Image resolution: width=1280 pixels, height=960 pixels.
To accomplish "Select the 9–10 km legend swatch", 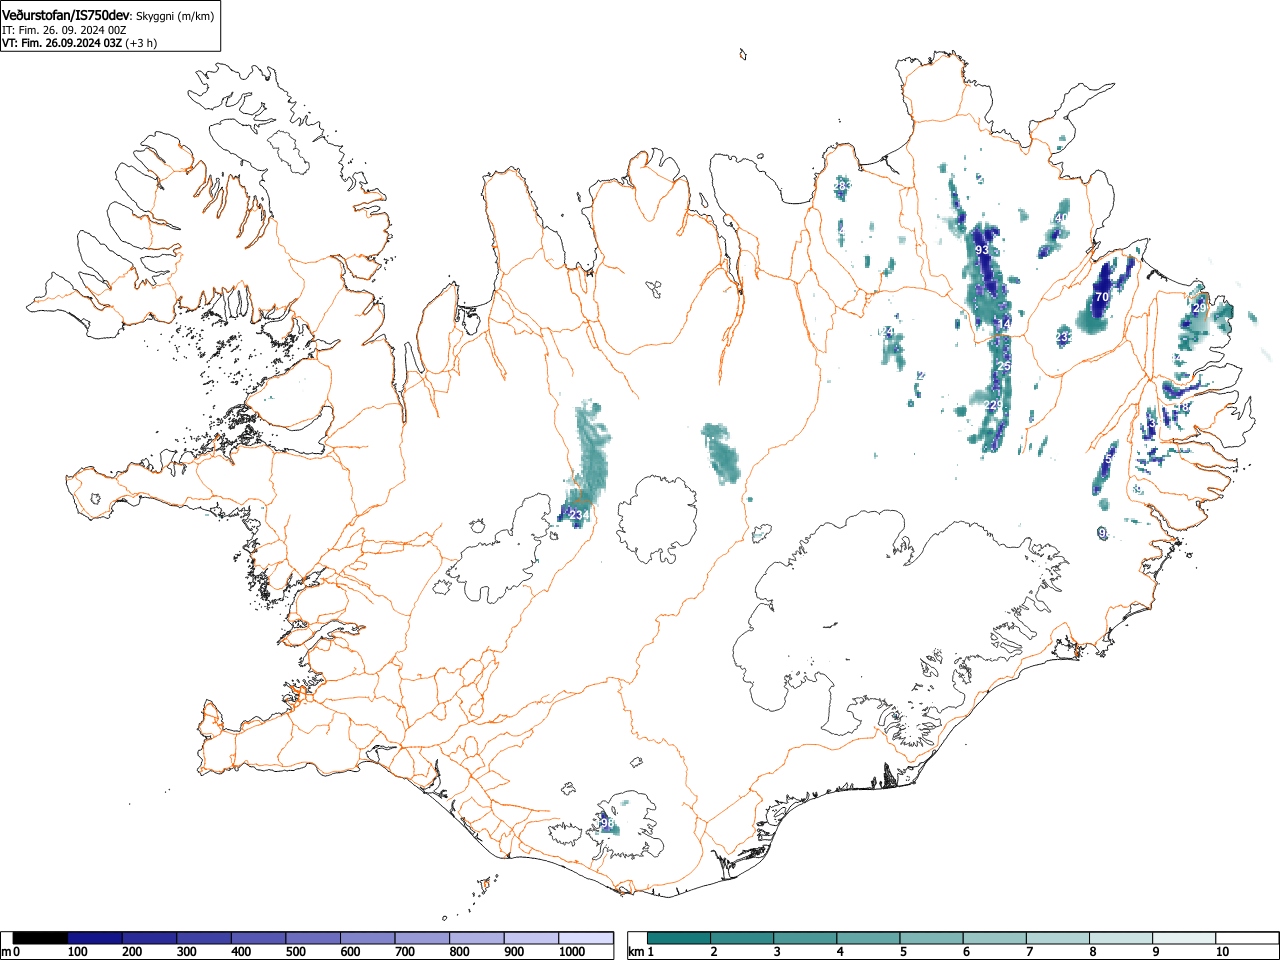I will (x=1183, y=938).
